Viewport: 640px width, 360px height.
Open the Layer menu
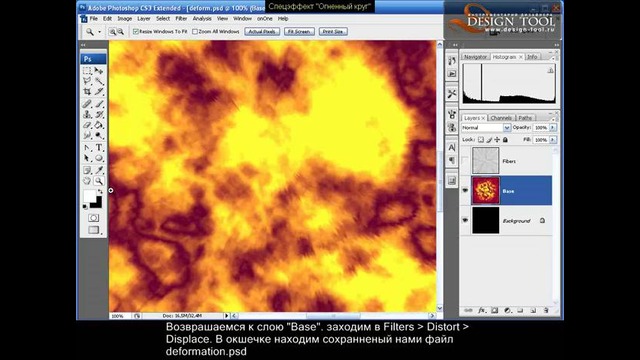coord(144,19)
